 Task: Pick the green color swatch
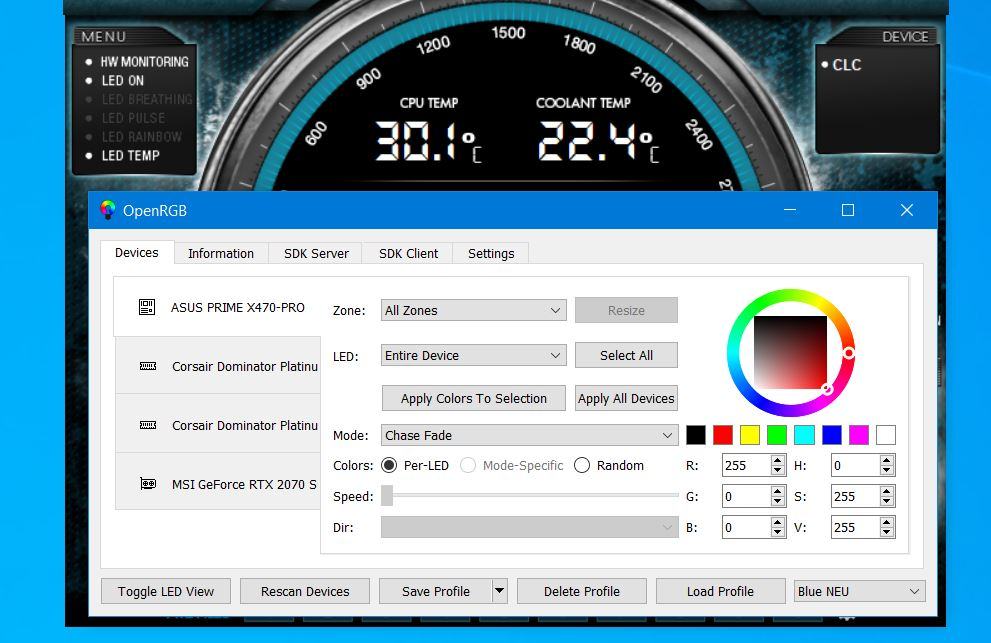pos(777,435)
